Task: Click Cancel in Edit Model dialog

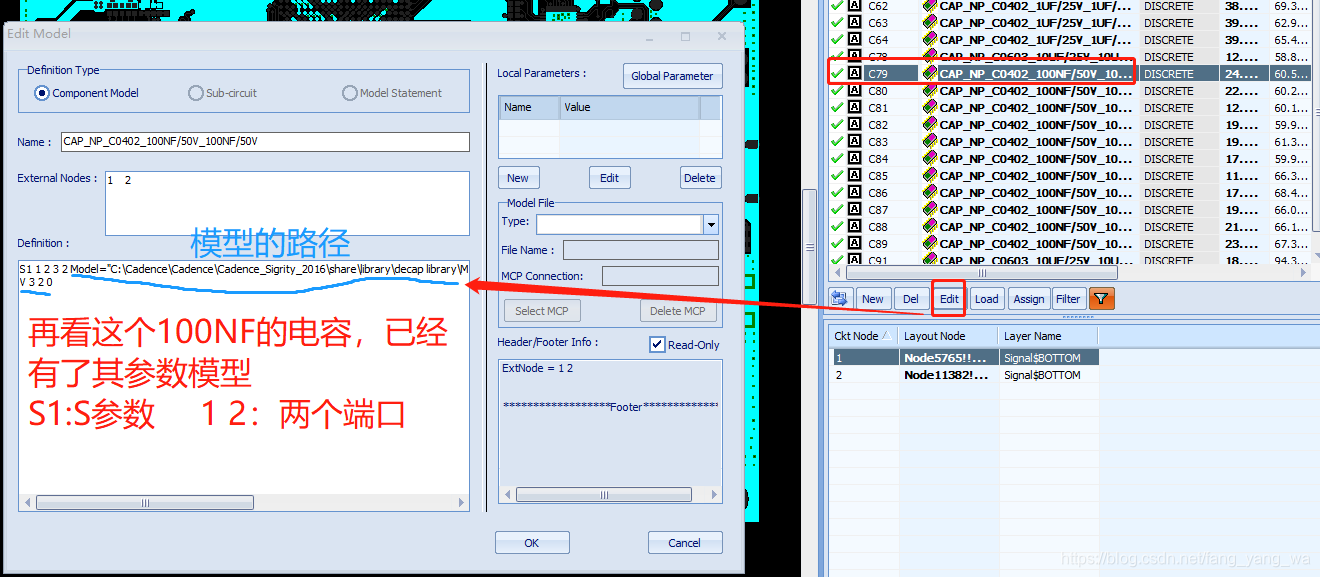Action: click(x=685, y=543)
